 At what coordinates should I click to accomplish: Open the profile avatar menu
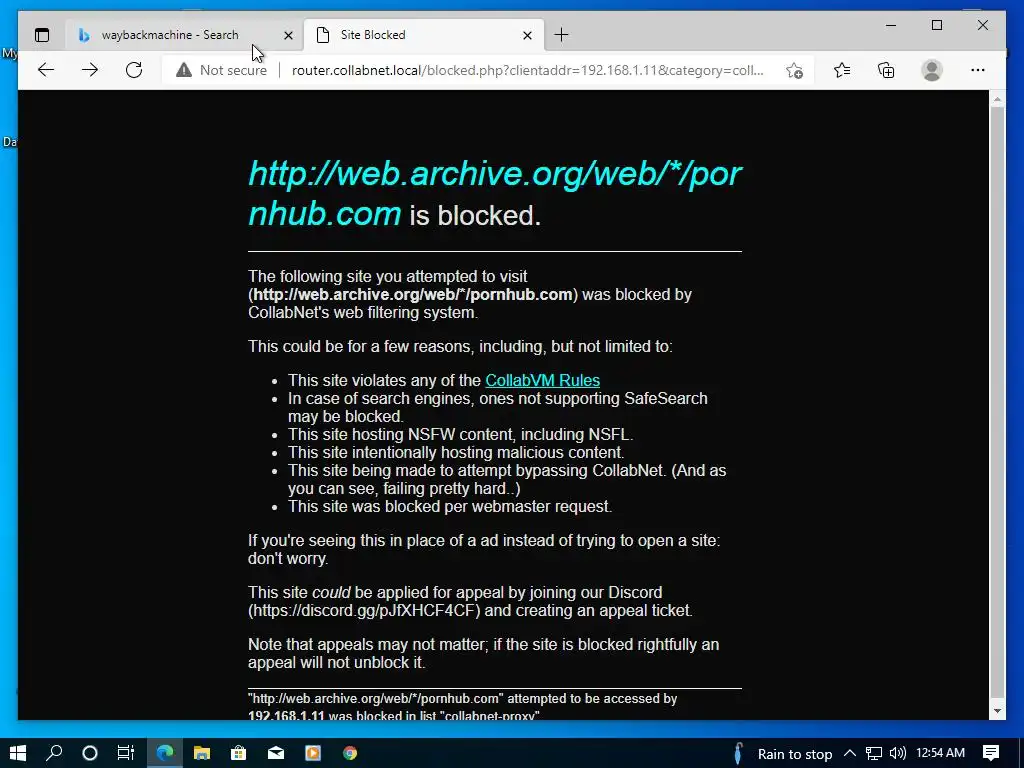click(x=932, y=70)
